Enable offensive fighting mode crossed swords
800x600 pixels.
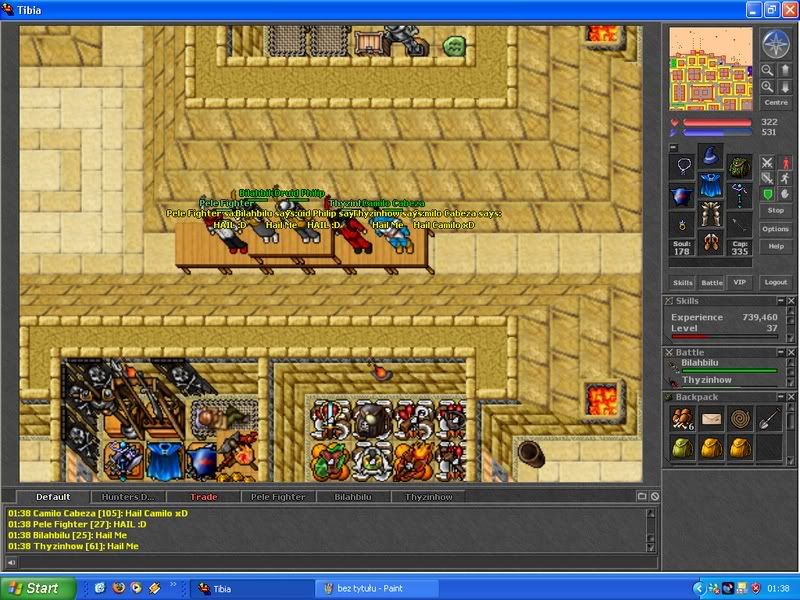click(x=767, y=162)
